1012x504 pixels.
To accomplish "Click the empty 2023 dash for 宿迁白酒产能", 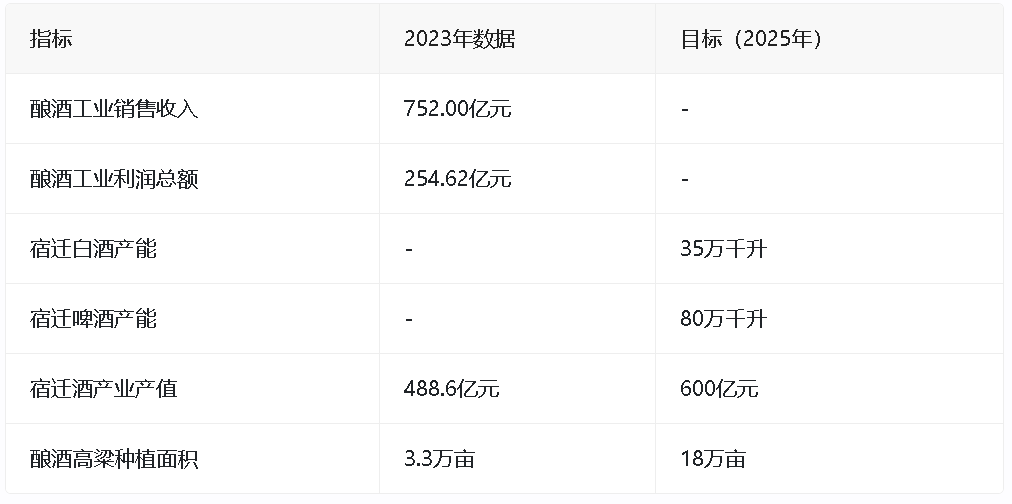I will coord(408,249).
